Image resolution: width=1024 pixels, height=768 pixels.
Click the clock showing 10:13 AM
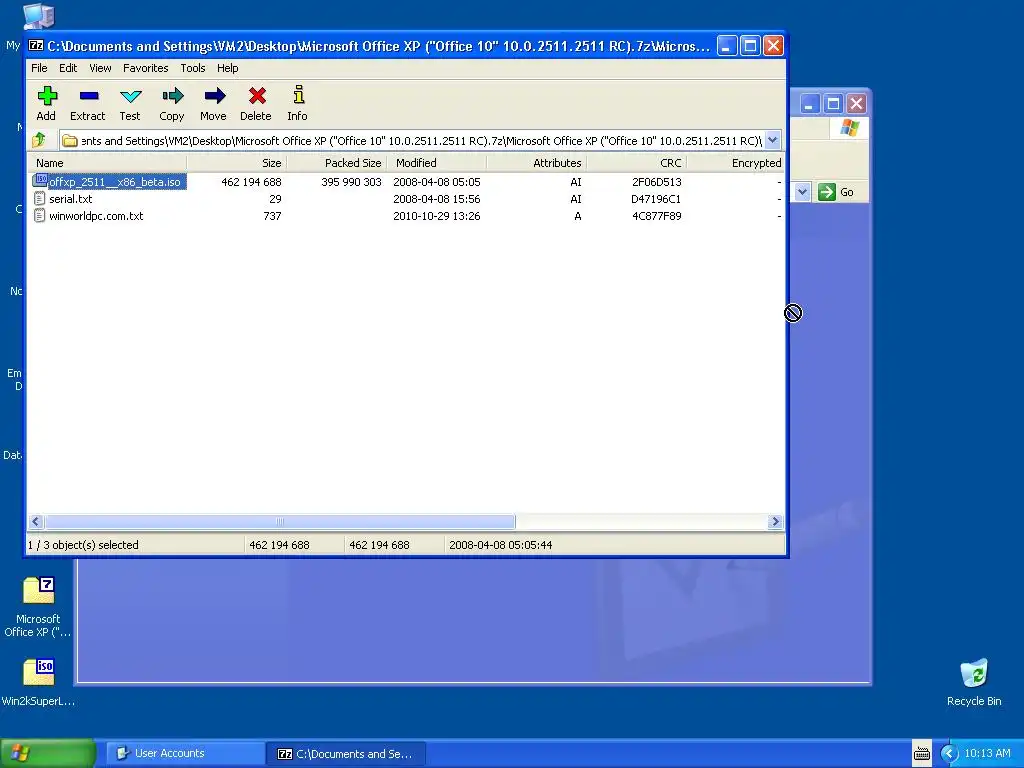[x=987, y=754]
